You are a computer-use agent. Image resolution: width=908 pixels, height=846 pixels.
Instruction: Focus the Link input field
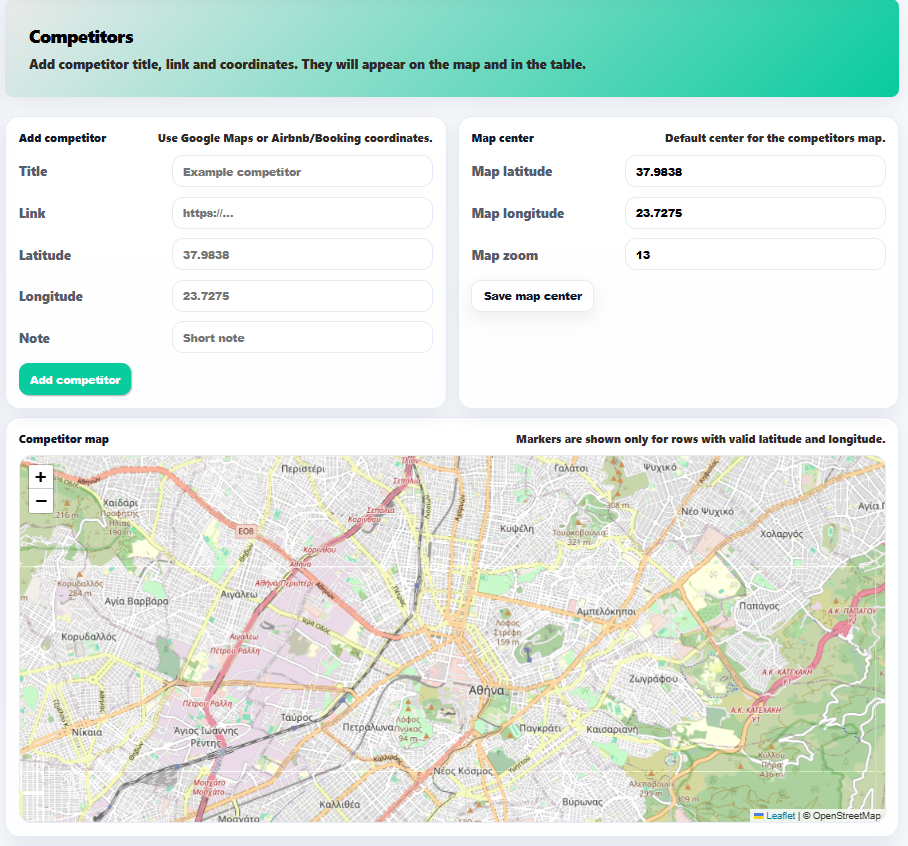[302, 213]
